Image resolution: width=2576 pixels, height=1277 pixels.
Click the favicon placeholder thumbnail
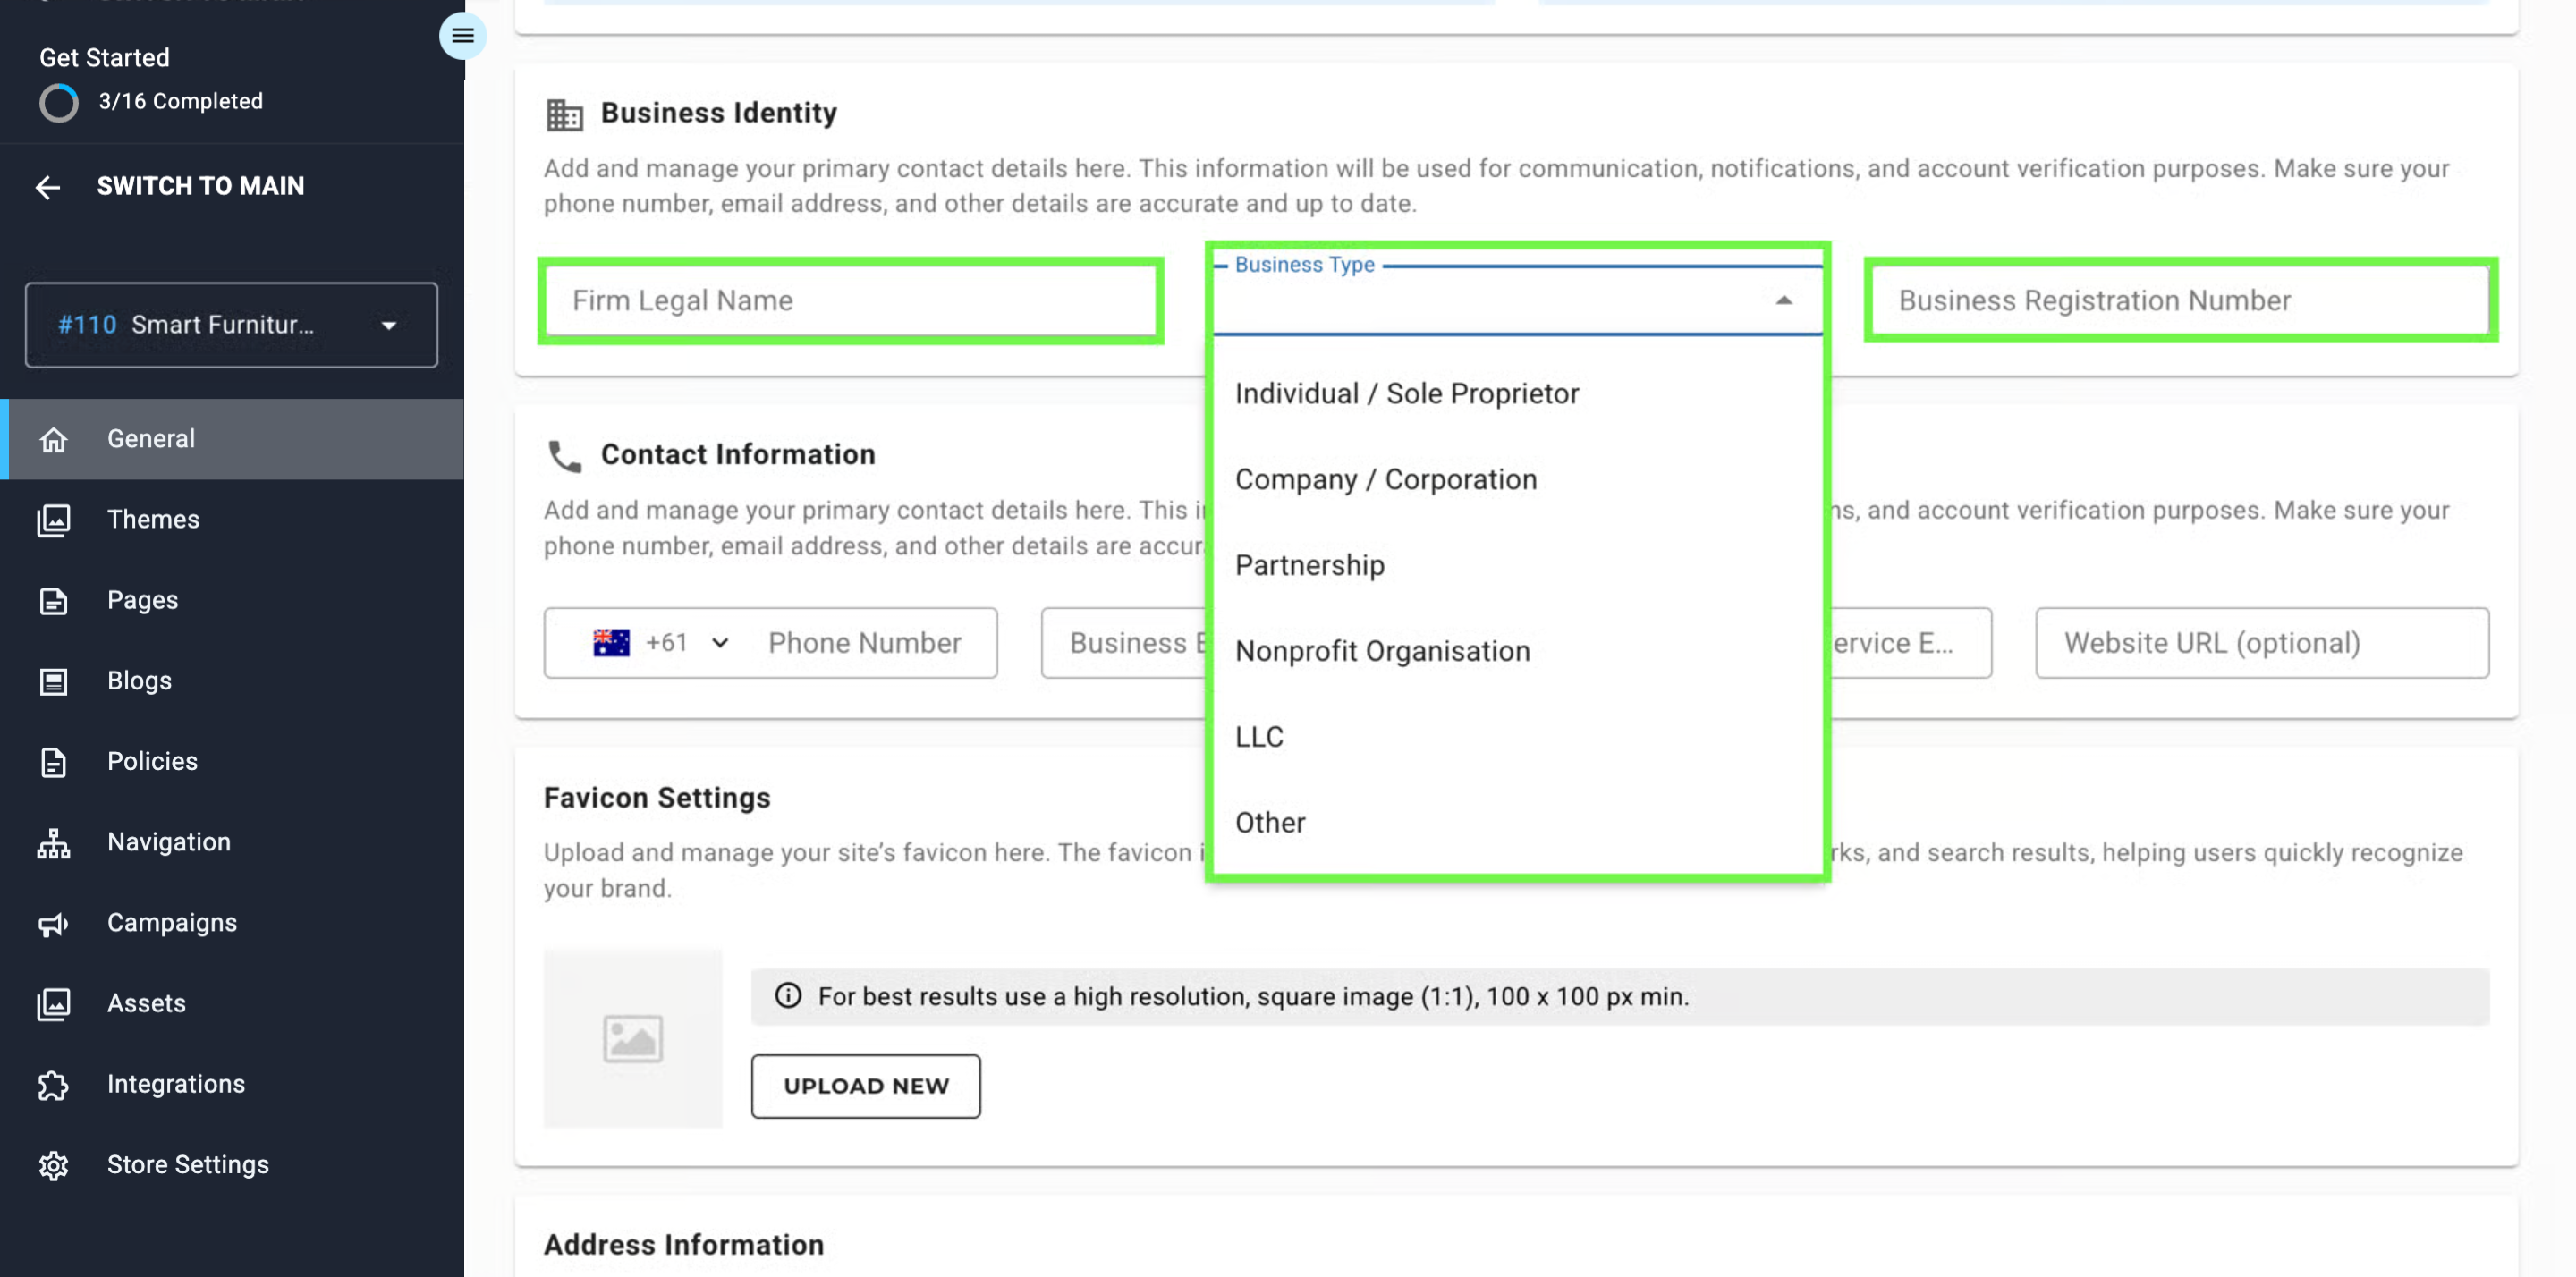pos(633,1038)
